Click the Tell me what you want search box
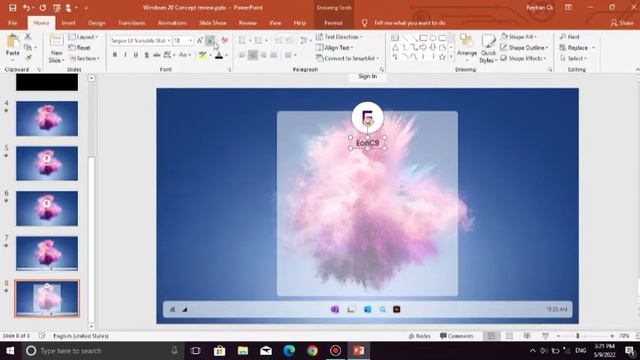 tap(409, 23)
